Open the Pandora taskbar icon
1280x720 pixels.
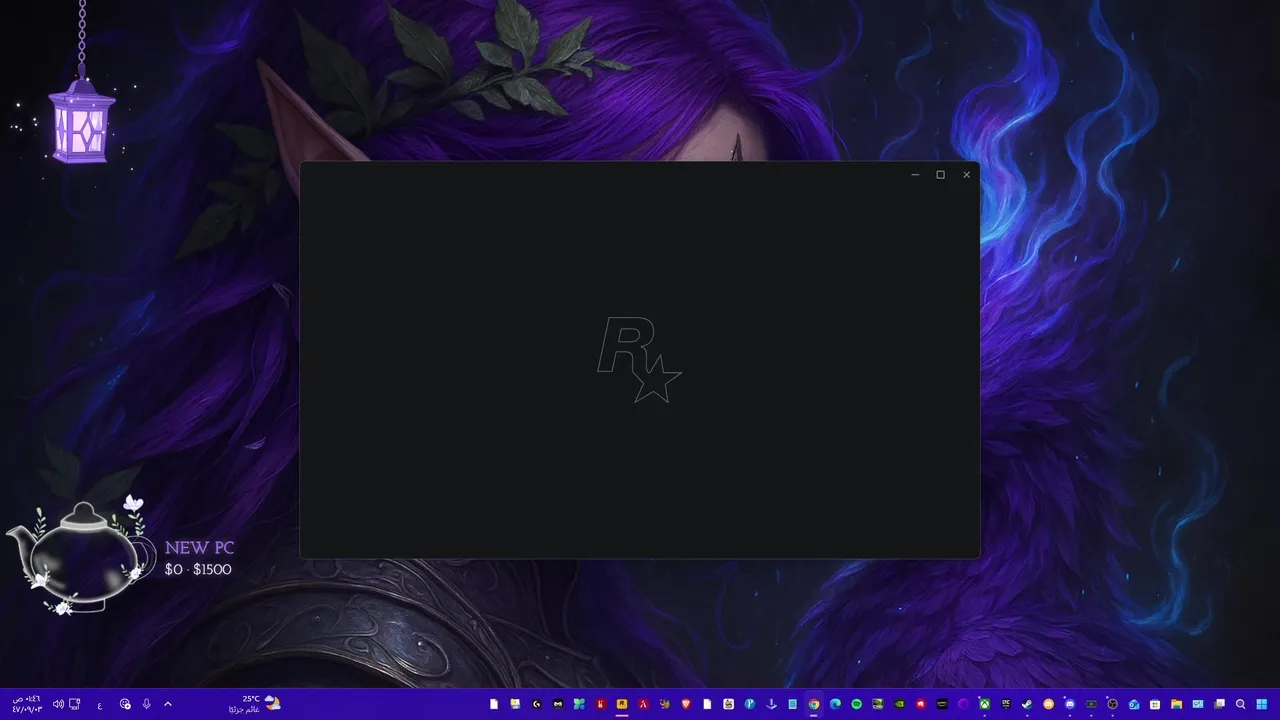749,704
